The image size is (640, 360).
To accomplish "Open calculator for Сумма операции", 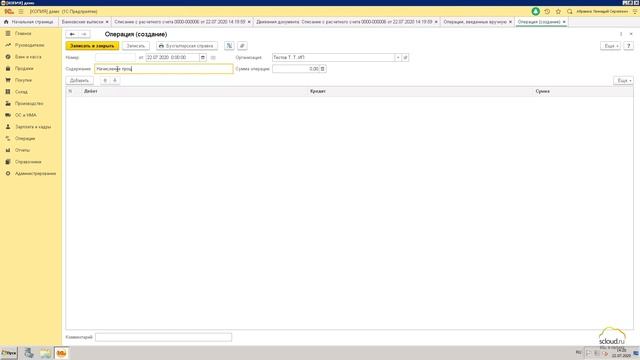I will (x=322, y=69).
